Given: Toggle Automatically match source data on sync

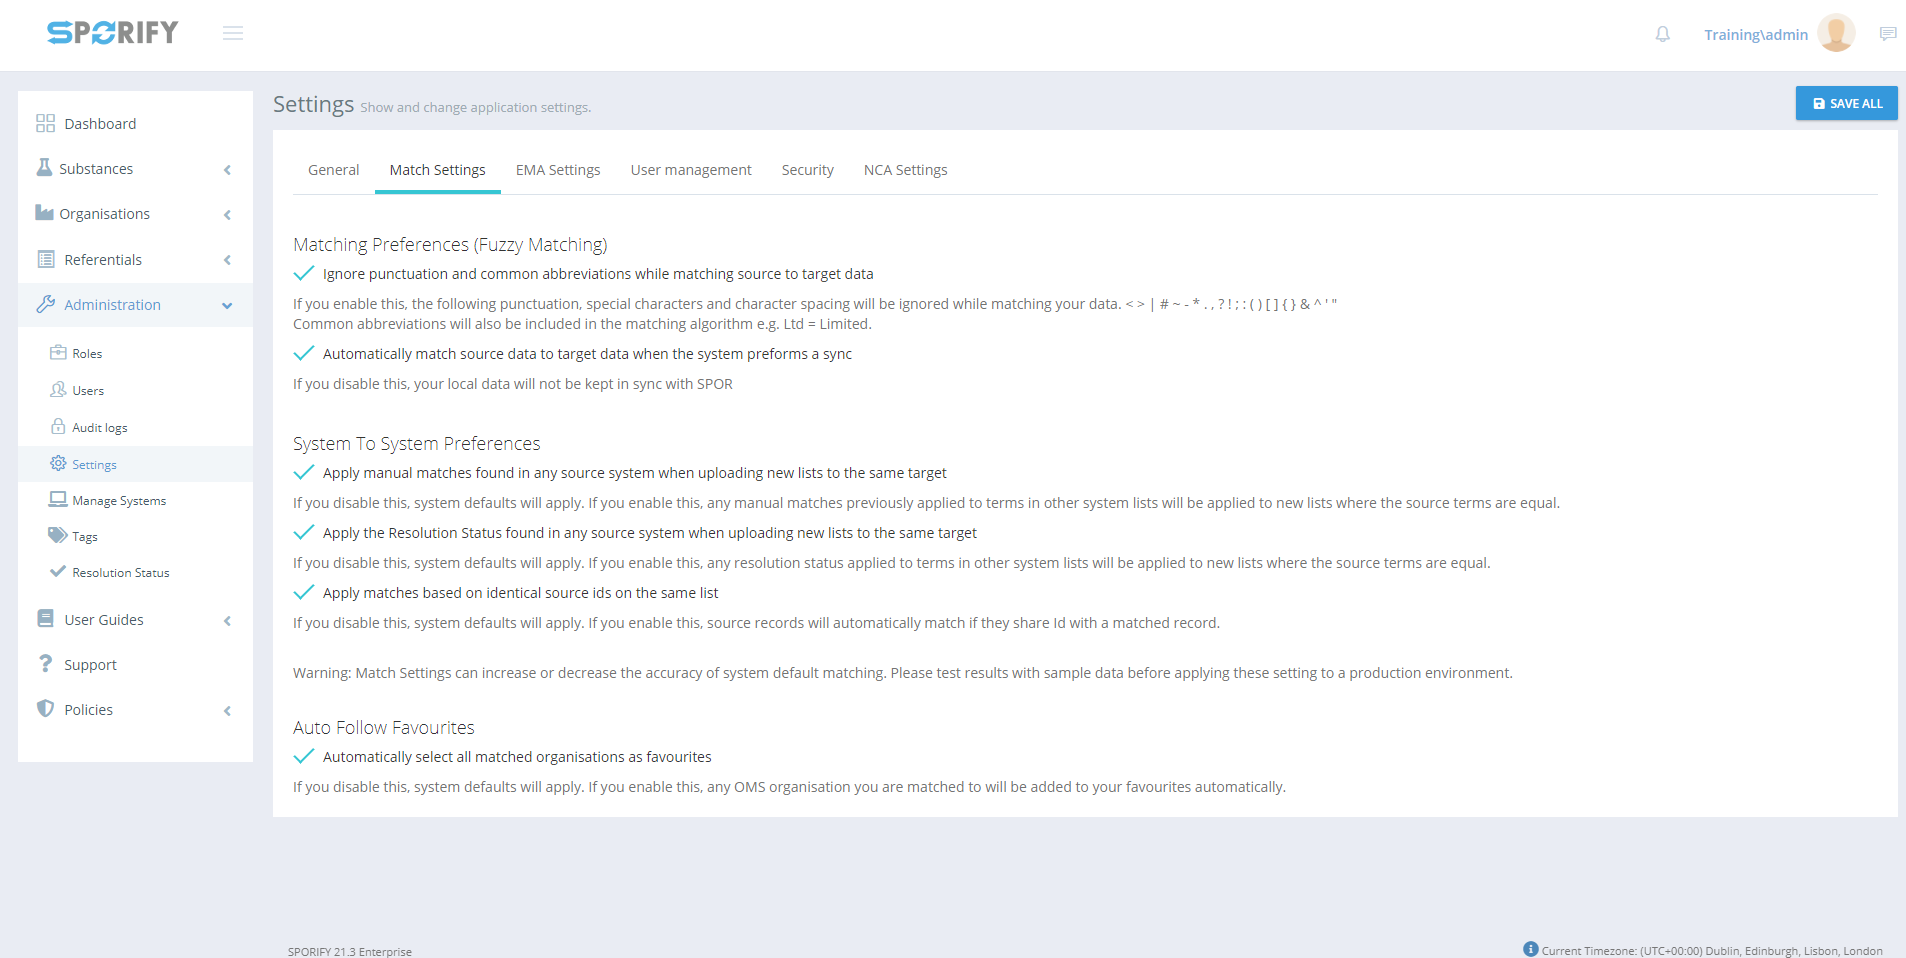Looking at the screenshot, I should (x=304, y=354).
